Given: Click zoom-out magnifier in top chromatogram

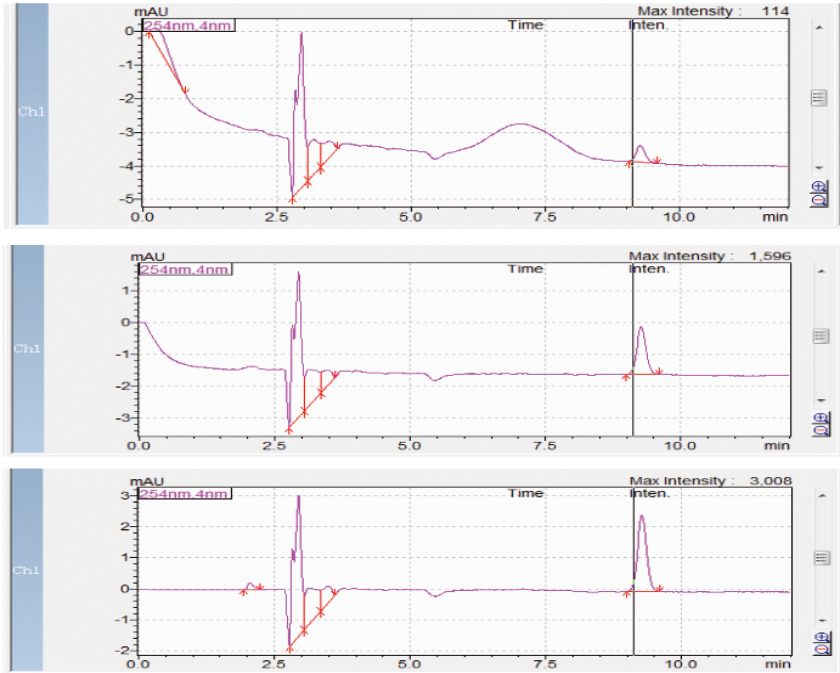Looking at the screenshot, I should [820, 200].
